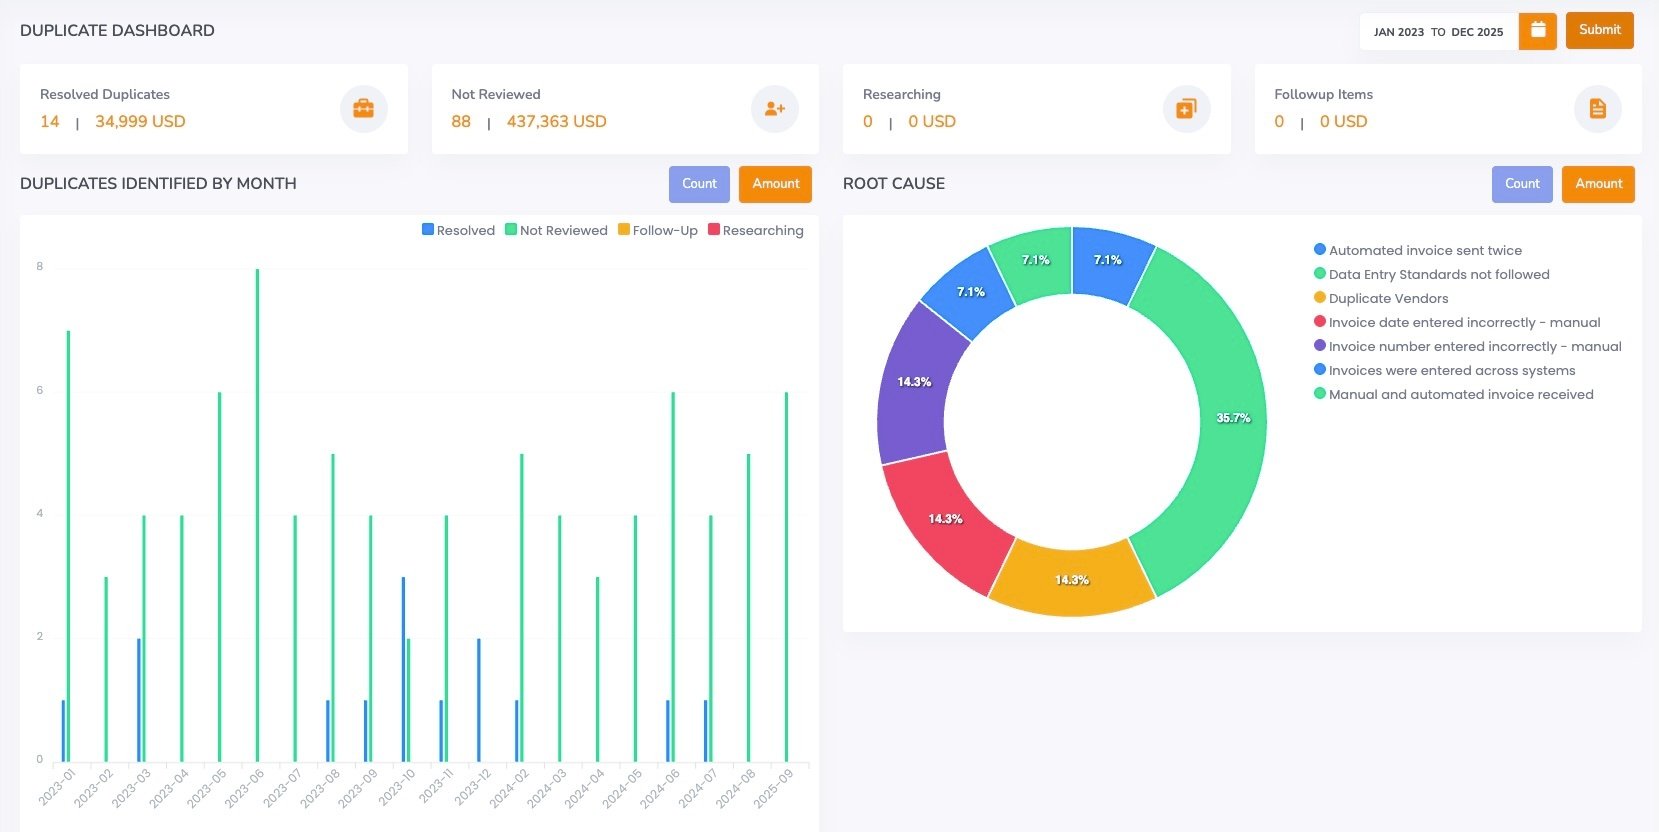Open the calendar date picker icon
The height and width of the screenshot is (832, 1659).
[1538, 31]
